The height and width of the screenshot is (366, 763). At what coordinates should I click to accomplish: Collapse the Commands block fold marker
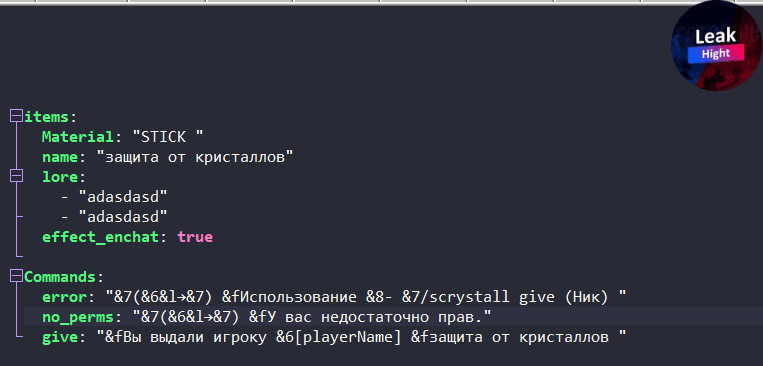(x=17, y=276)
